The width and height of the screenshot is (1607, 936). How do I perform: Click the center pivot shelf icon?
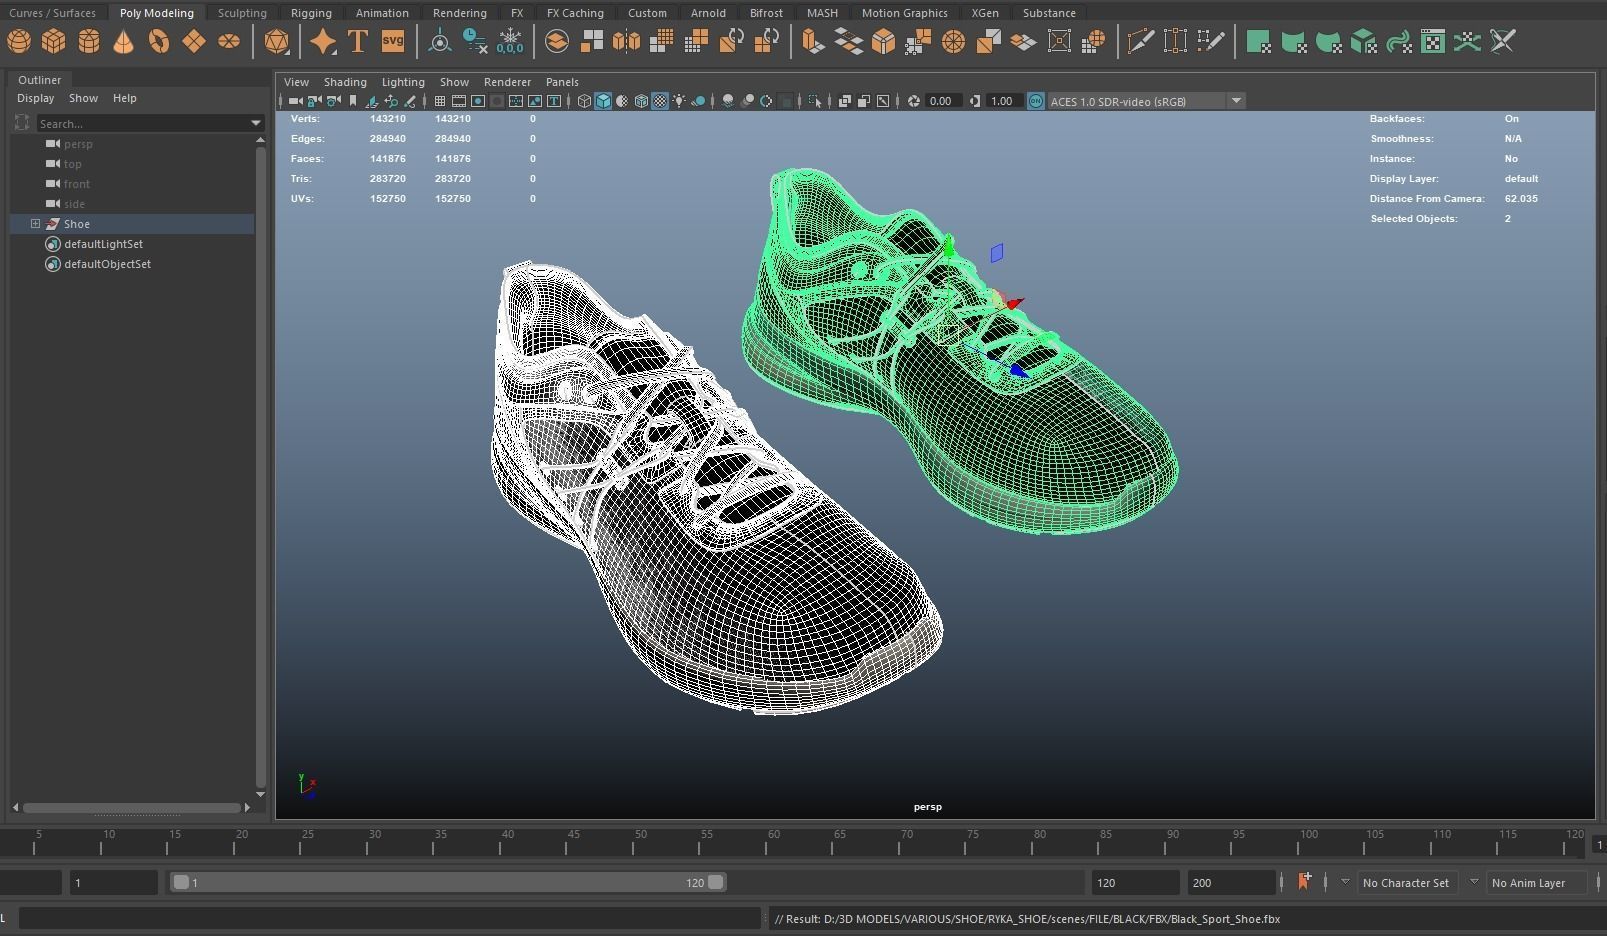coord(440,41)
